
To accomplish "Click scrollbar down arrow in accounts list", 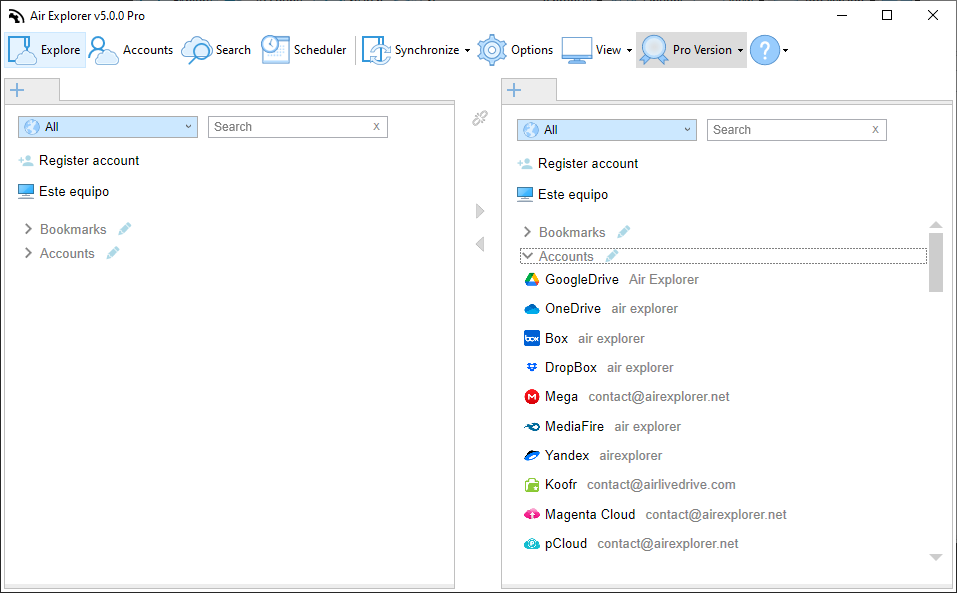I will point(936,557).
